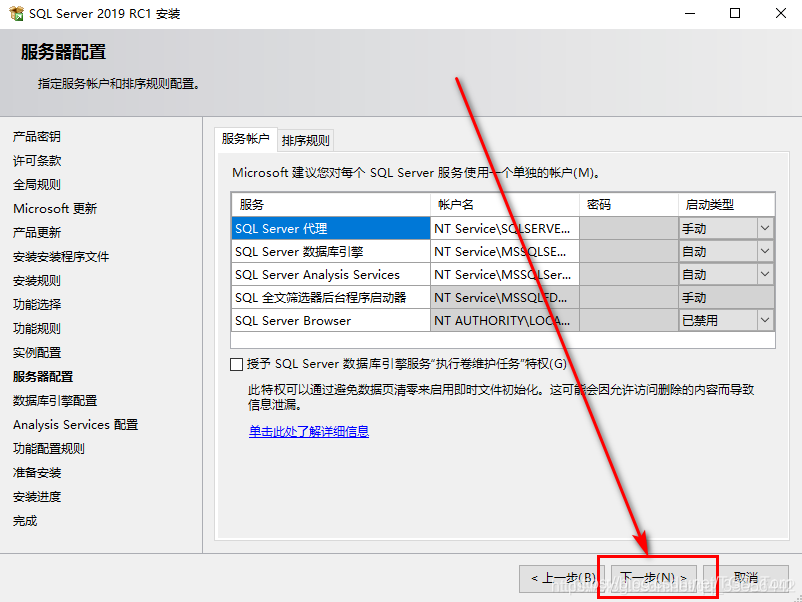Click password field for SQL Server 代理
This screenshot has width=802, height=602.
pyautogui.click(x=629, y=228)
